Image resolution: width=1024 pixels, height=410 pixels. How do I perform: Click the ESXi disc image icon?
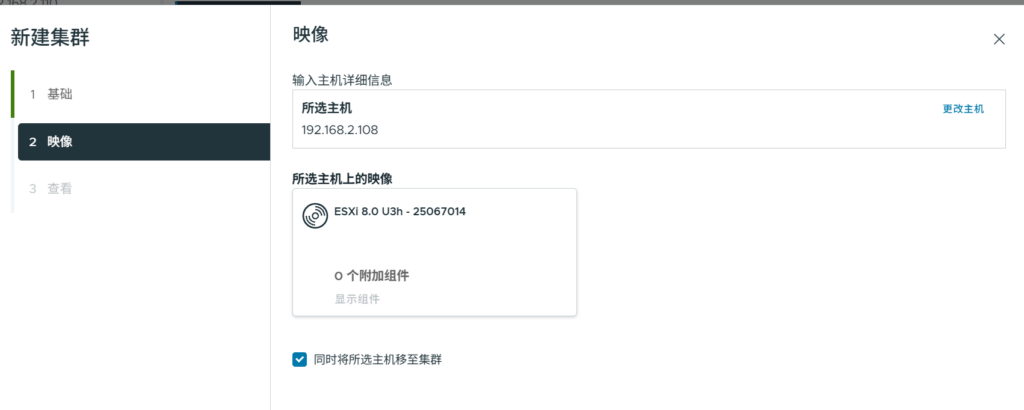(314, 214)
